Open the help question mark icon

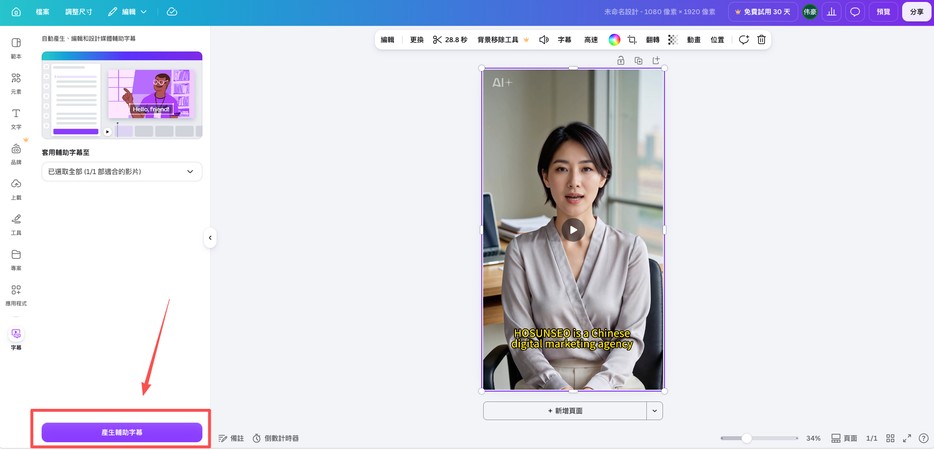coord(924,438)
